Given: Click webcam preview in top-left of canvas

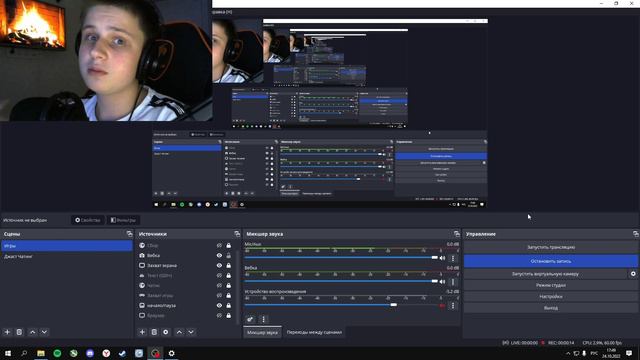Looking at the screenshot, I should pos(106,60).
